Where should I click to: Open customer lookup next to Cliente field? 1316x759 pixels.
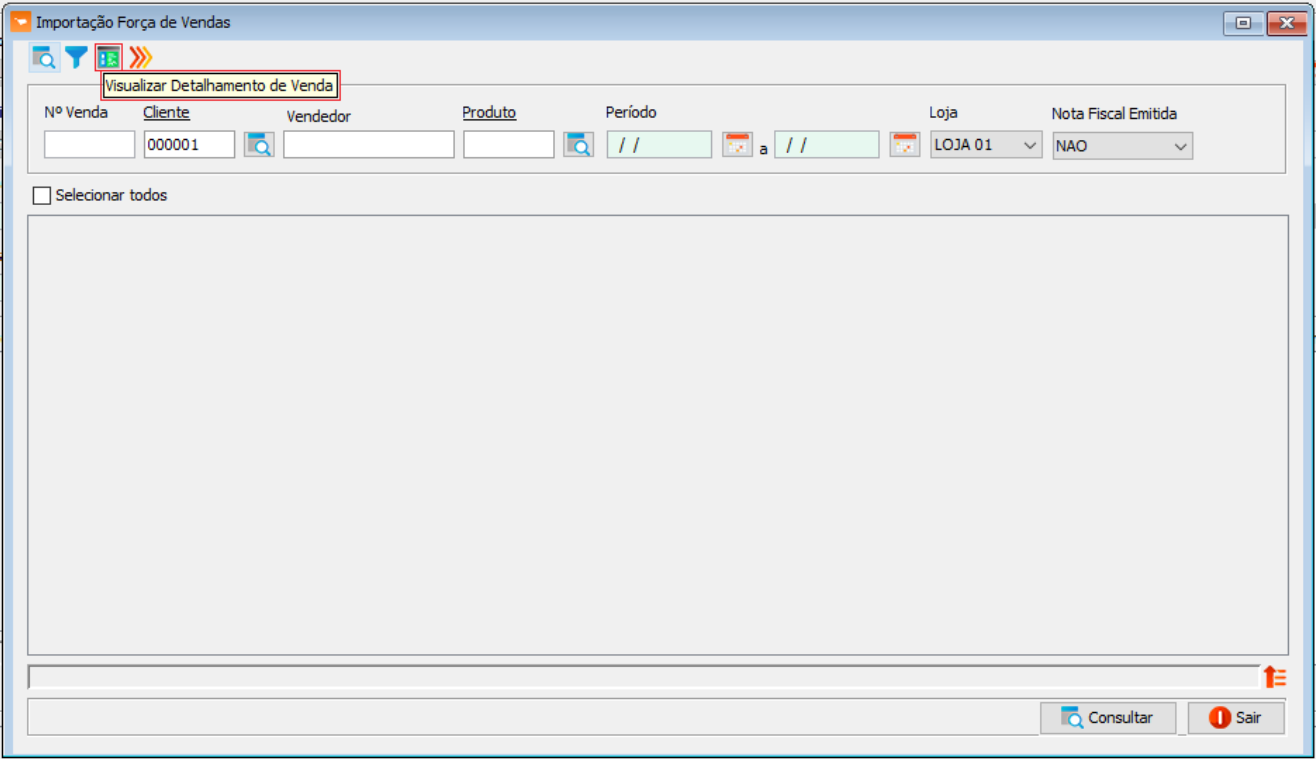[259, 145]
